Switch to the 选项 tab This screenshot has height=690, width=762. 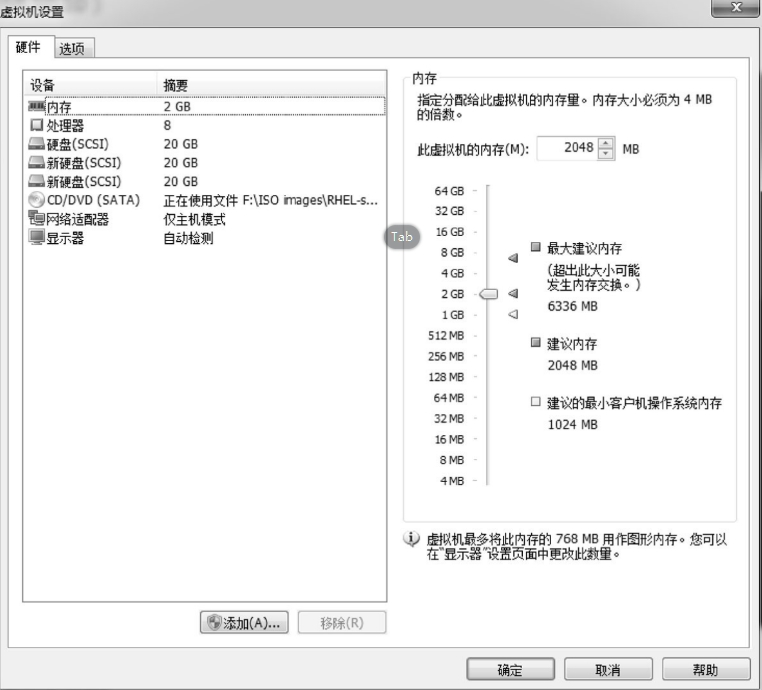click(x=71, y=49)
